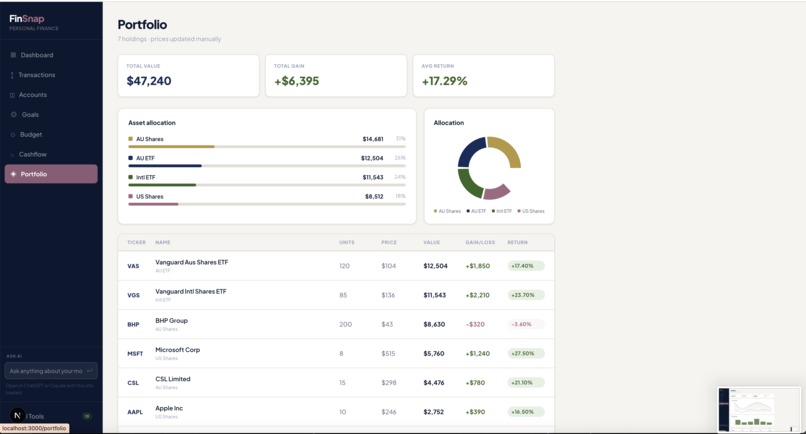
Task: Click the VALUE column header
Action: click(431, 242)
